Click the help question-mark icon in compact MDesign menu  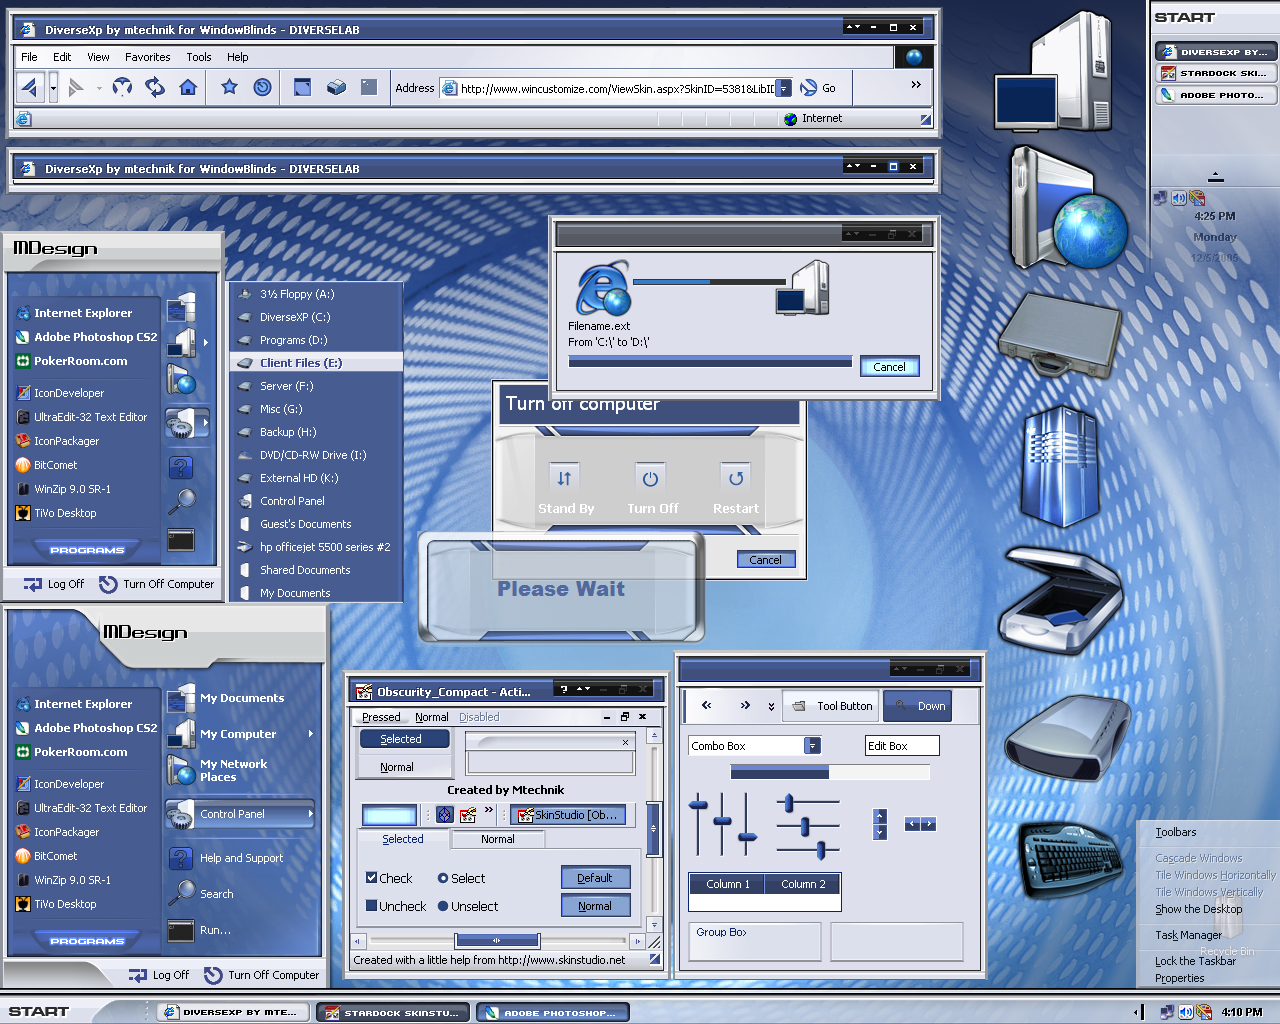(180, 467)
